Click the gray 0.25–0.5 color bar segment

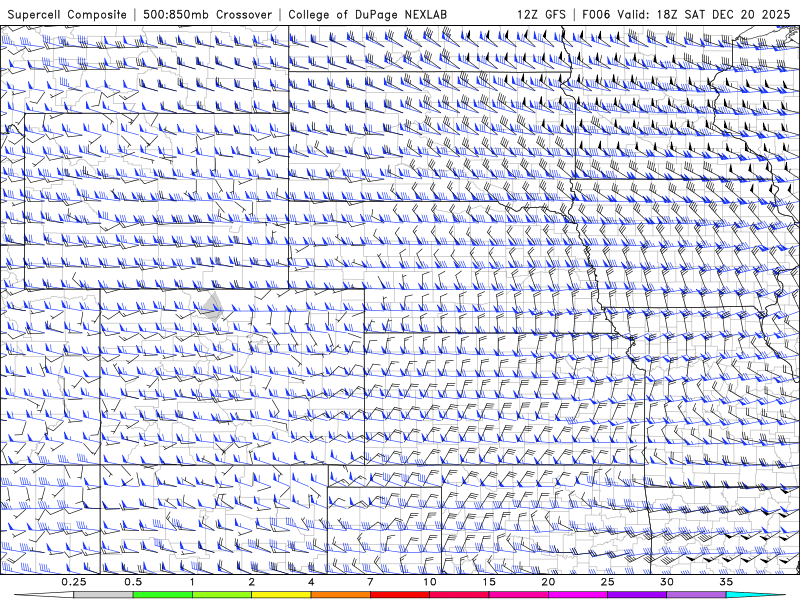pos(103,595)
